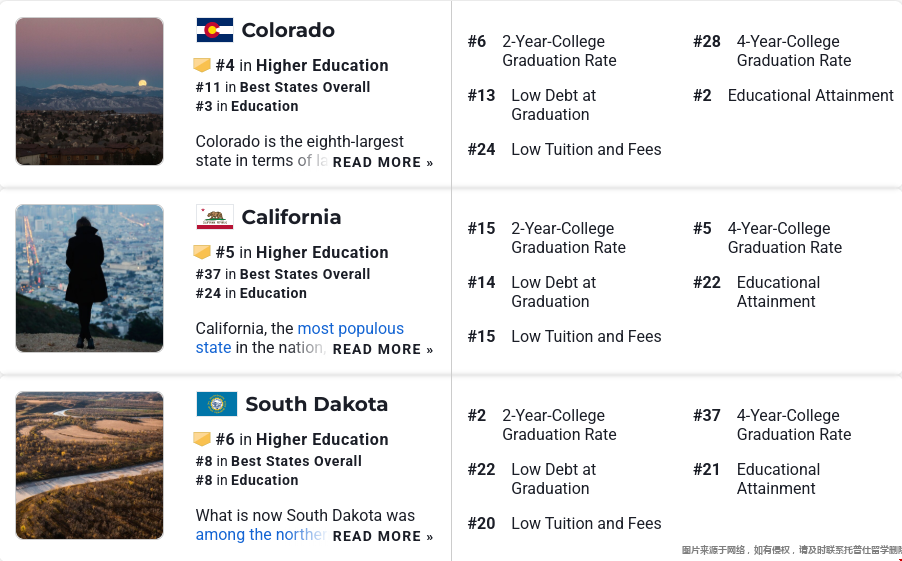Click the California state flag icon
The height and width of the screenshot is (561, 902).
(x=215, y=217)
